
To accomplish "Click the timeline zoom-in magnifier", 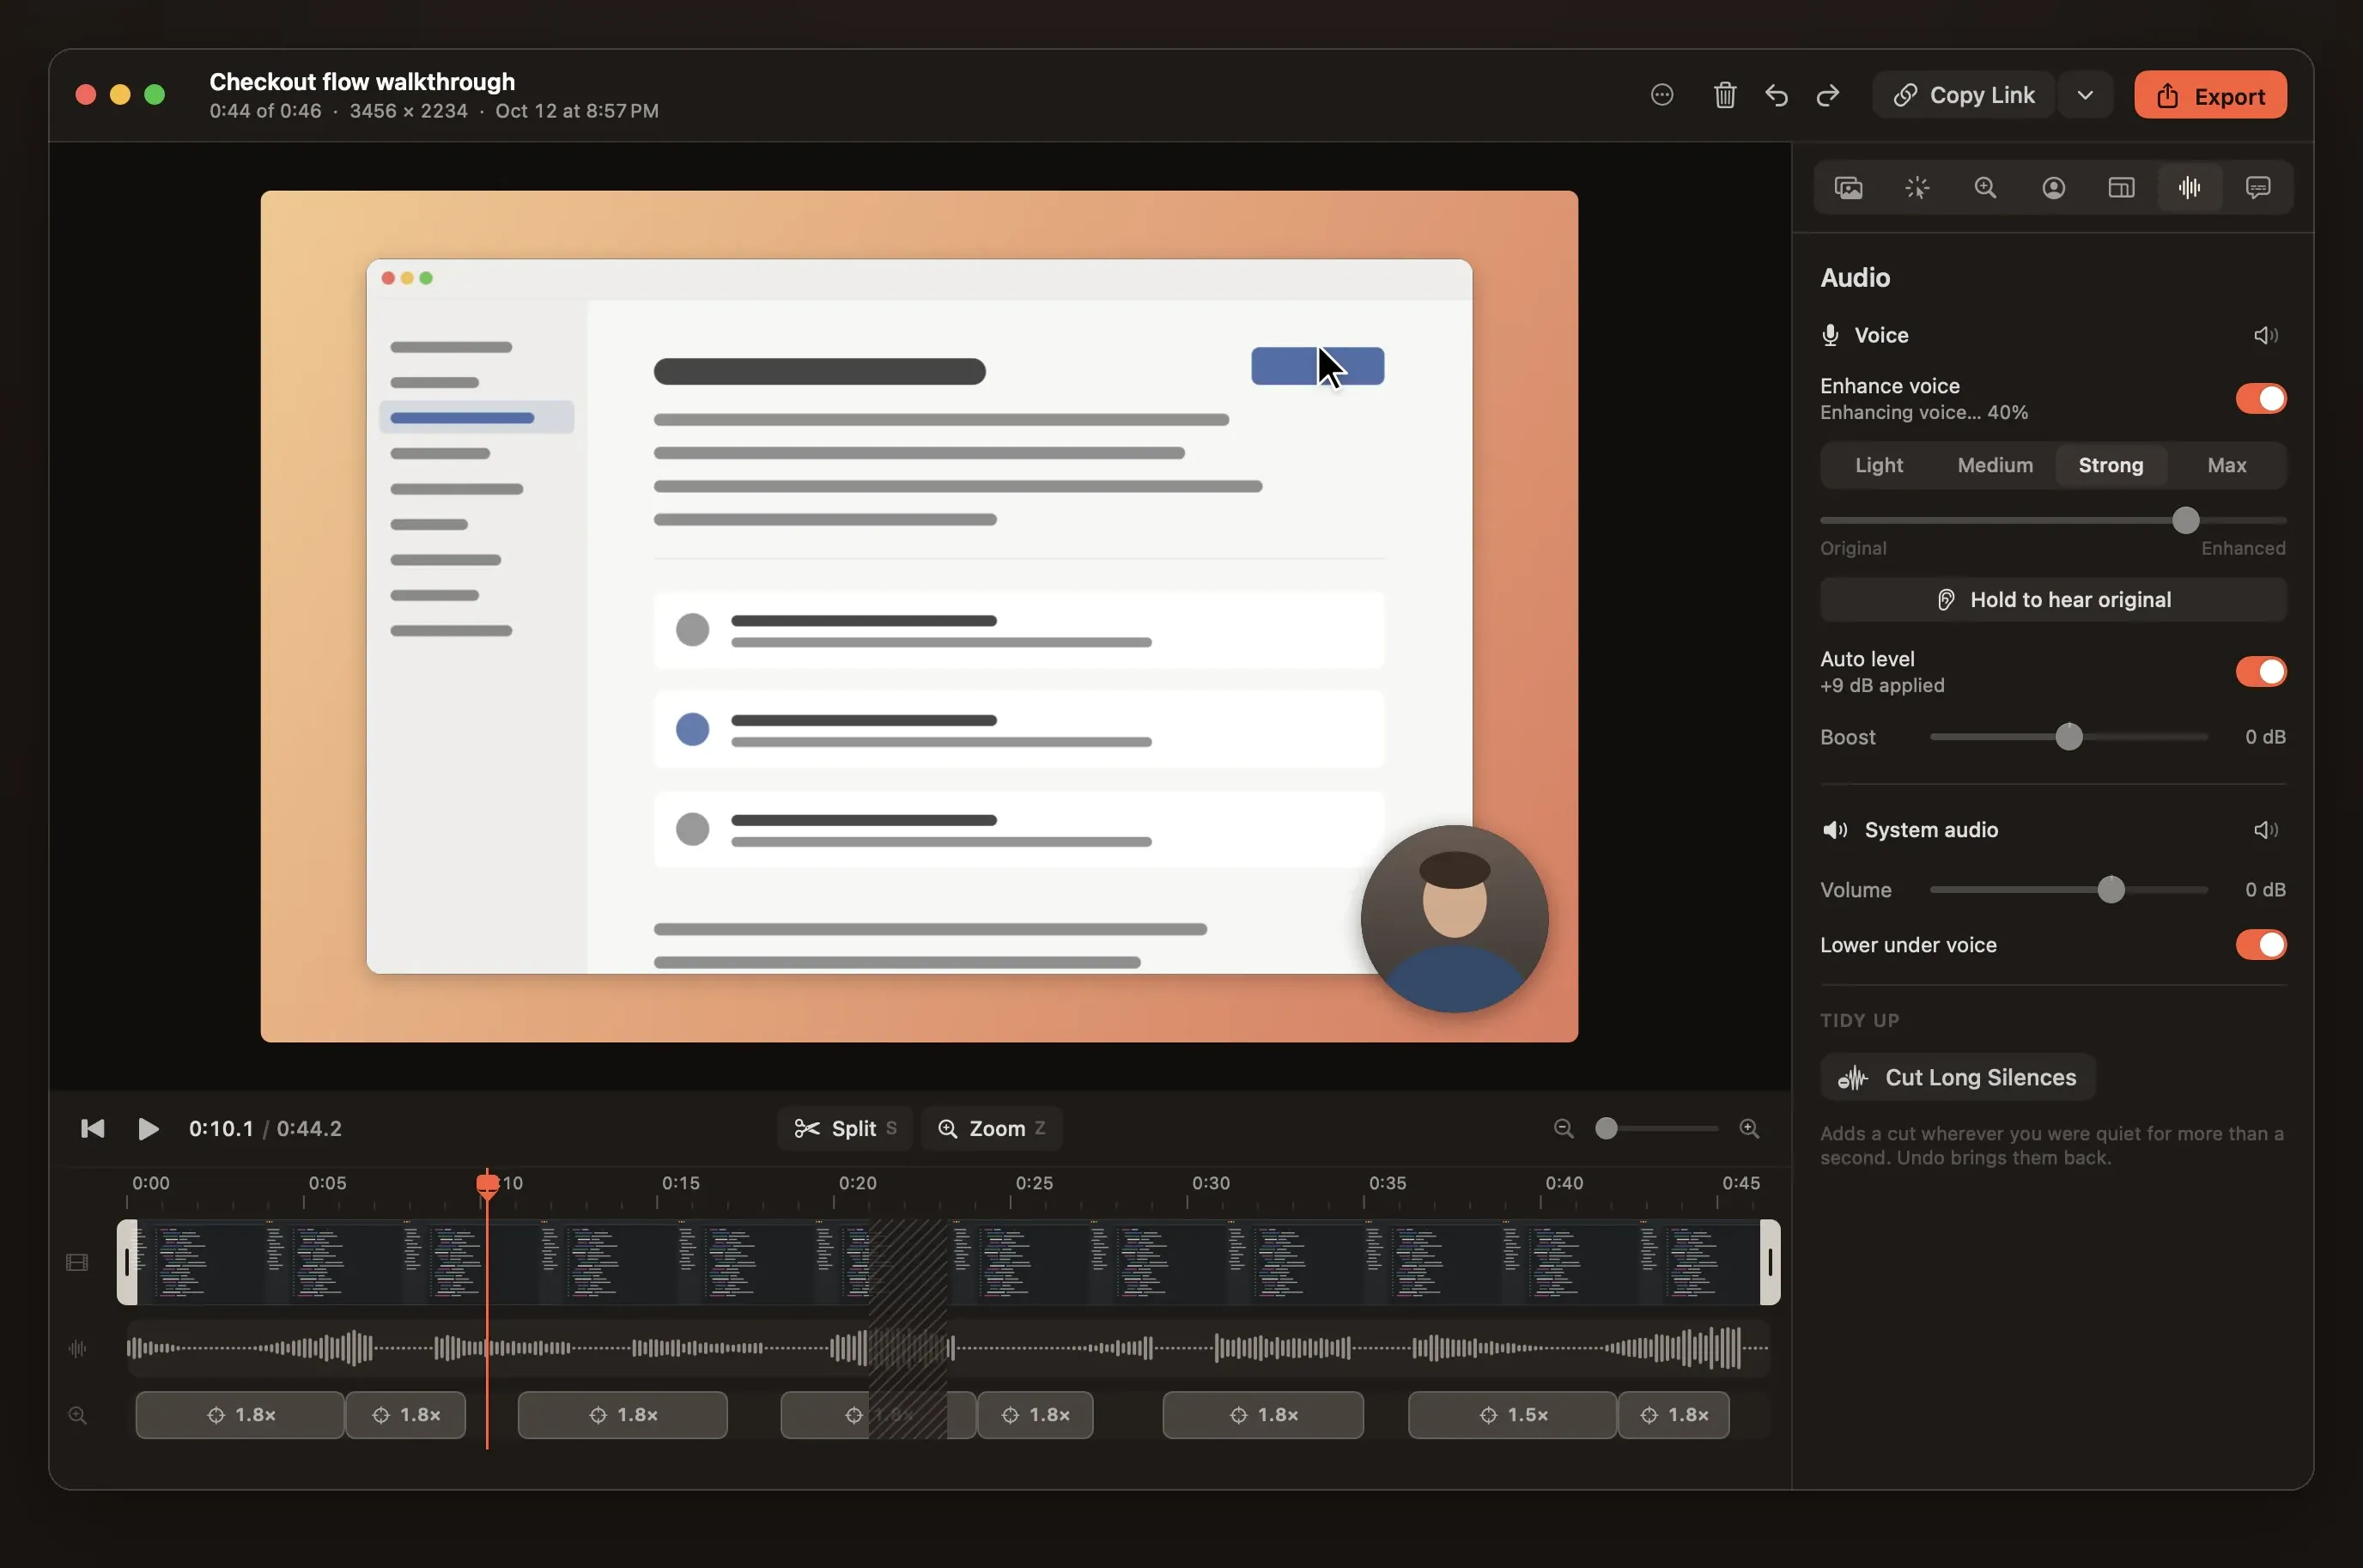I will pyautogui.click(x=1749, y=1129).
